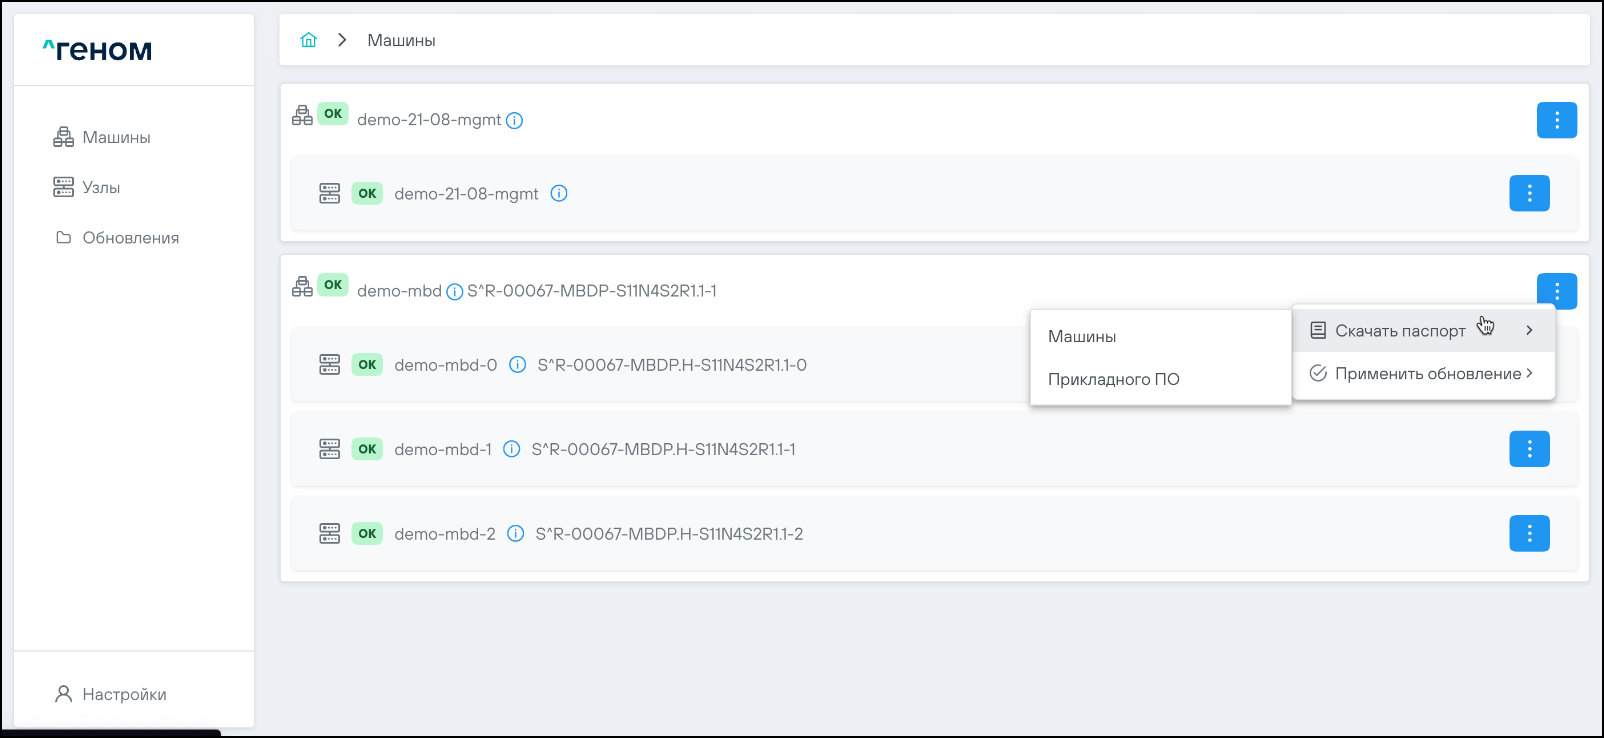The width and height of the screenshot is (1604, 738).
Task: Show info for node demo-mbd-0
Action: (x=517, y=365)
